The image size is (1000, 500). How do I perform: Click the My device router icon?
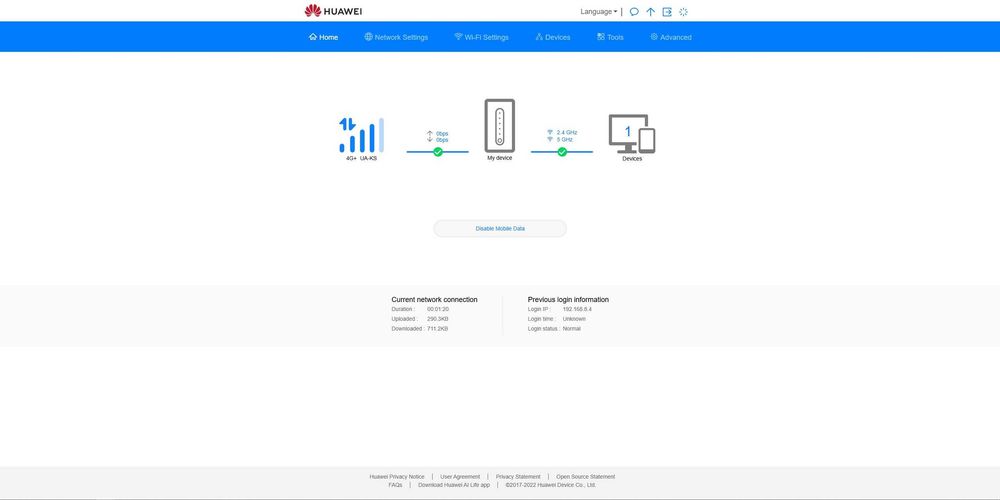coord(499,126)
